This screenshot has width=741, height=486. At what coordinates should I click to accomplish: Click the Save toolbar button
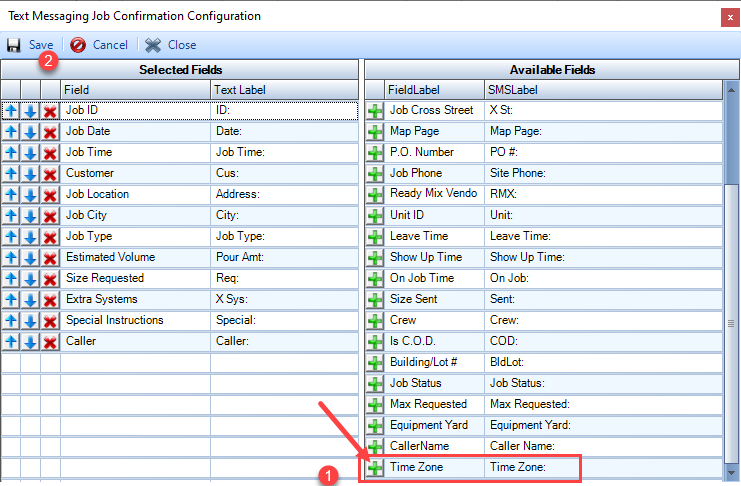30,45
